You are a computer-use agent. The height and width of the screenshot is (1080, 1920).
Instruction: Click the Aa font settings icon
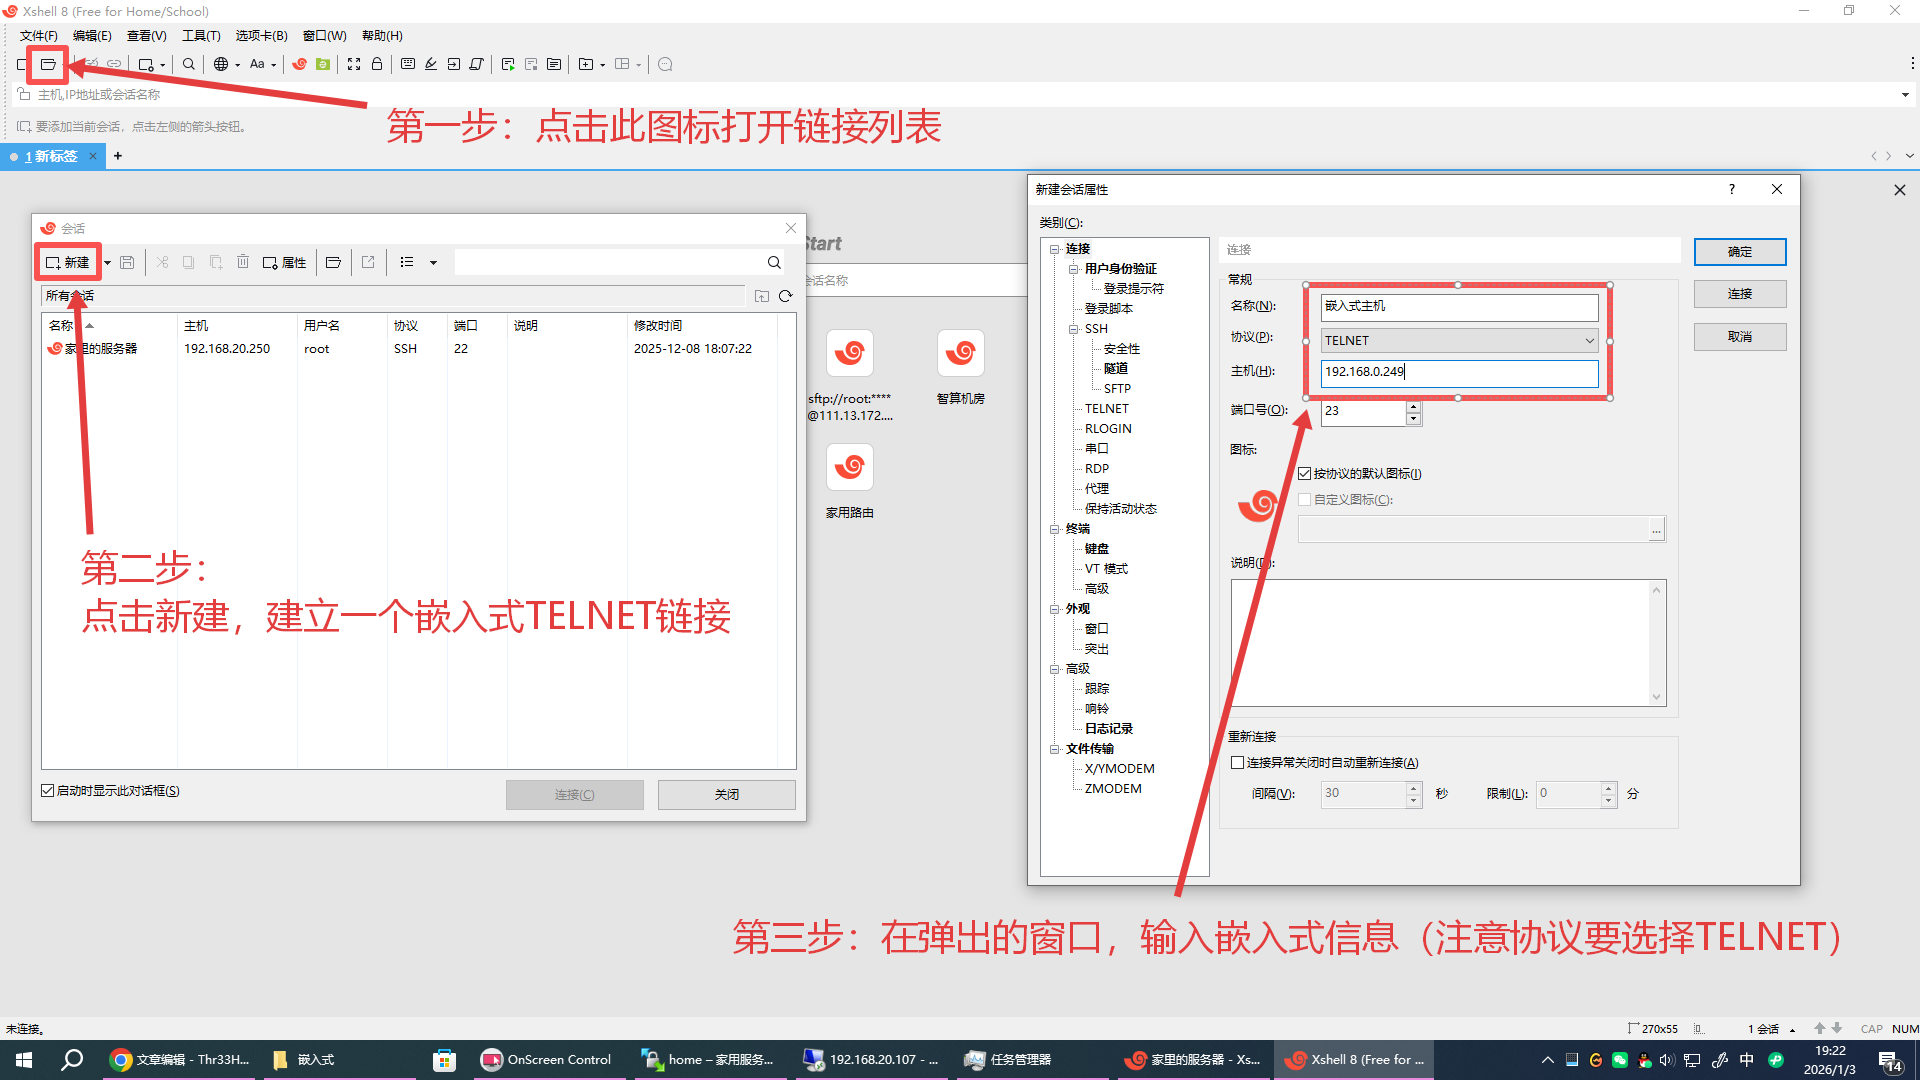tap(258, 64)
